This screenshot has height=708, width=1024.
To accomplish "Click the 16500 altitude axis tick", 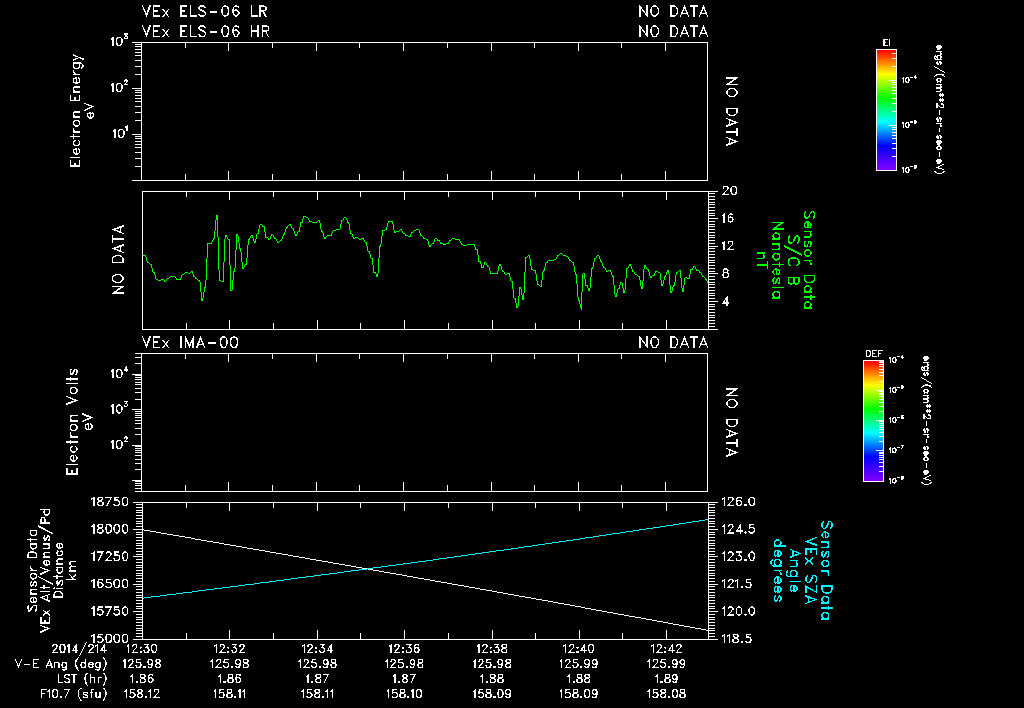I will pyautogui.click(x=110, y=584).
